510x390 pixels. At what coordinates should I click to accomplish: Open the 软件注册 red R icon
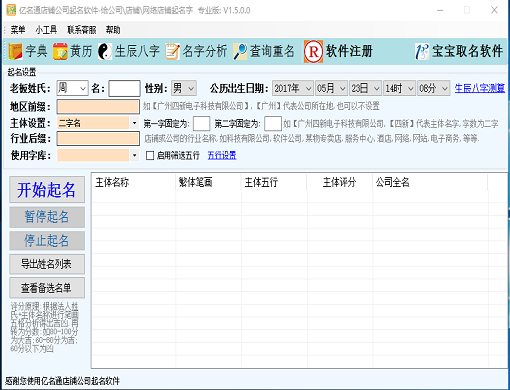[x=313, y=51]
